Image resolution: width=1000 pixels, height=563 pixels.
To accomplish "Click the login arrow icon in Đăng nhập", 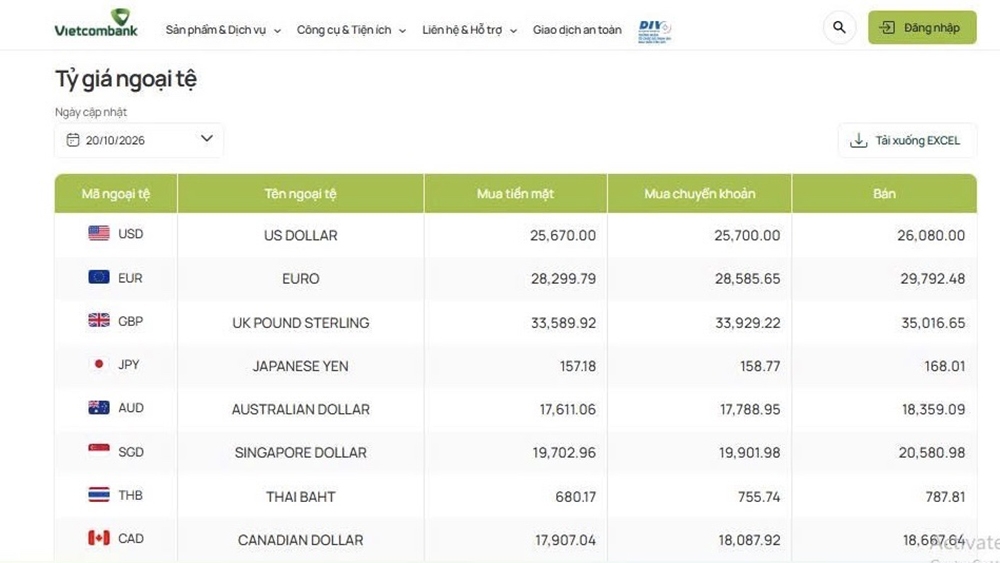I will pos(887,27).
